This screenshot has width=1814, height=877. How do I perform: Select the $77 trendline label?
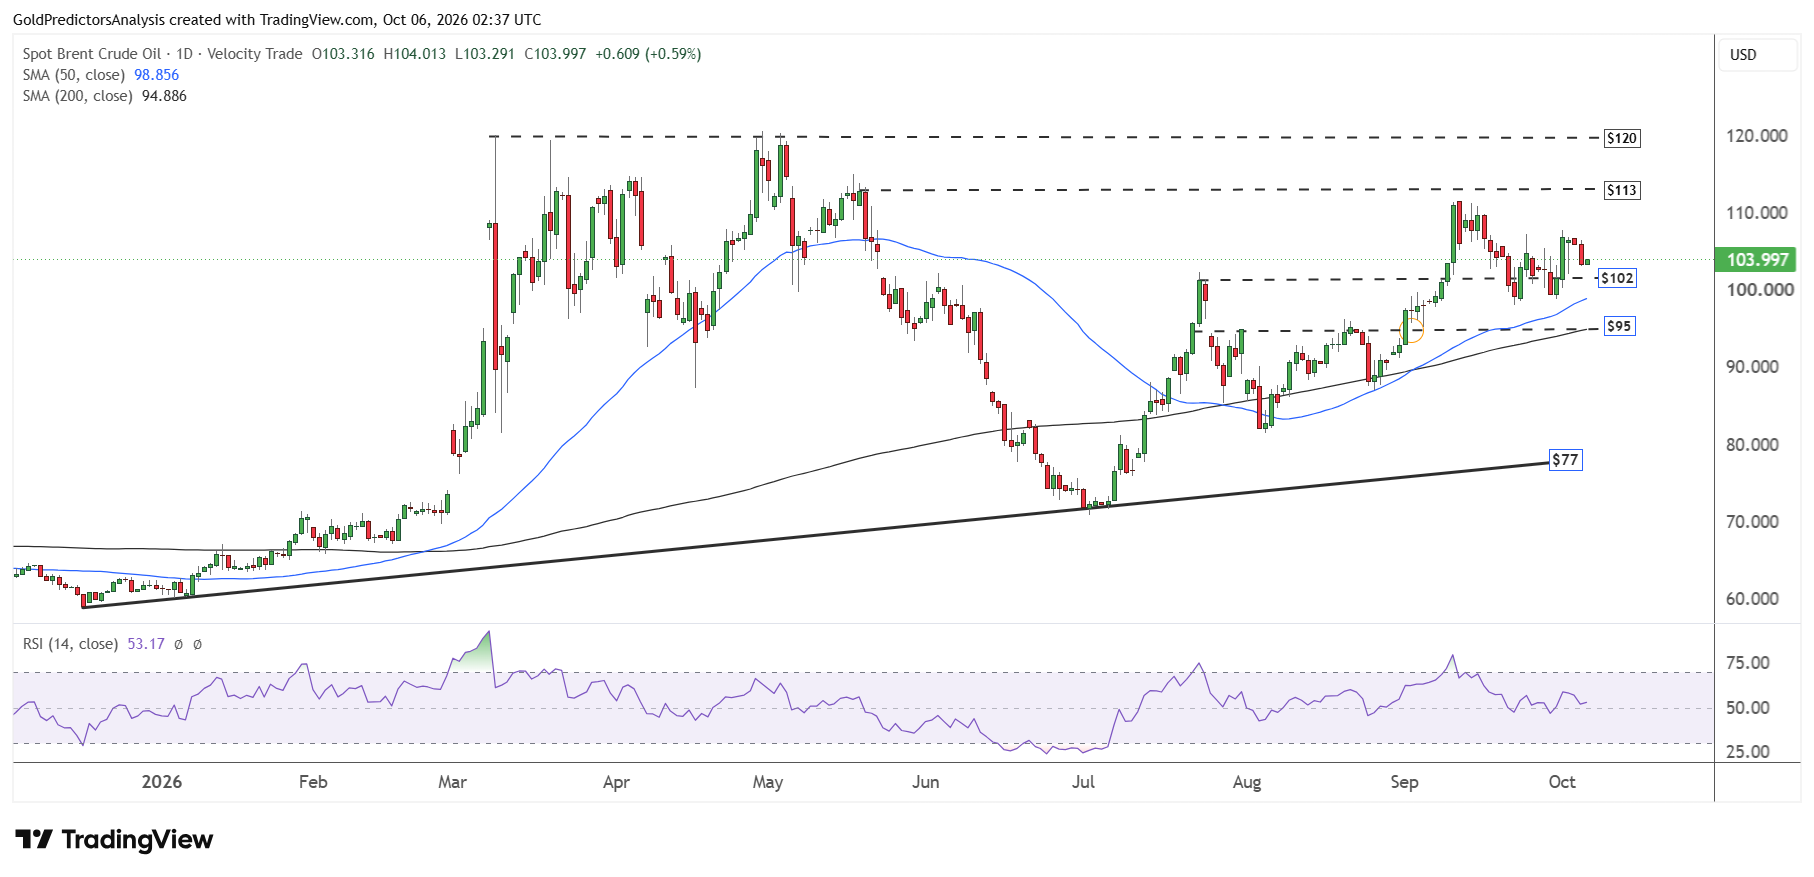[x=1565, y=460]
